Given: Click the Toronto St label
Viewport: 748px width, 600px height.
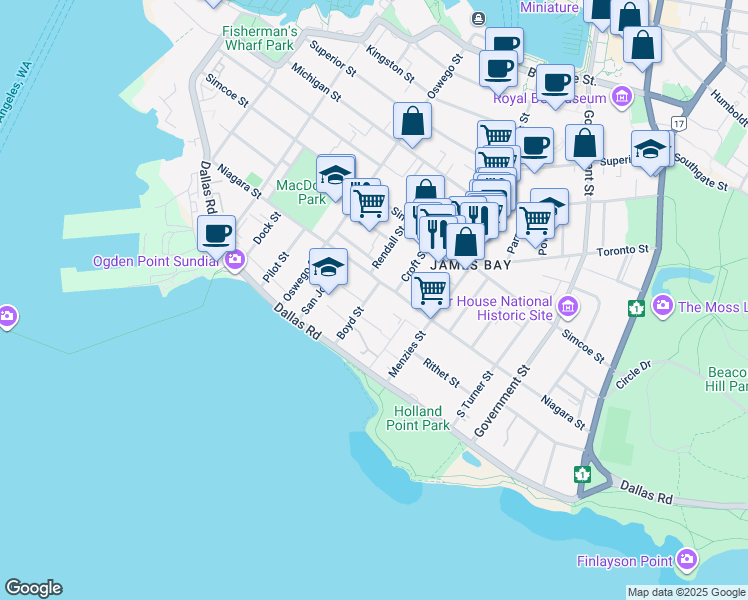Looking at the screenshot, I should 623,250.
